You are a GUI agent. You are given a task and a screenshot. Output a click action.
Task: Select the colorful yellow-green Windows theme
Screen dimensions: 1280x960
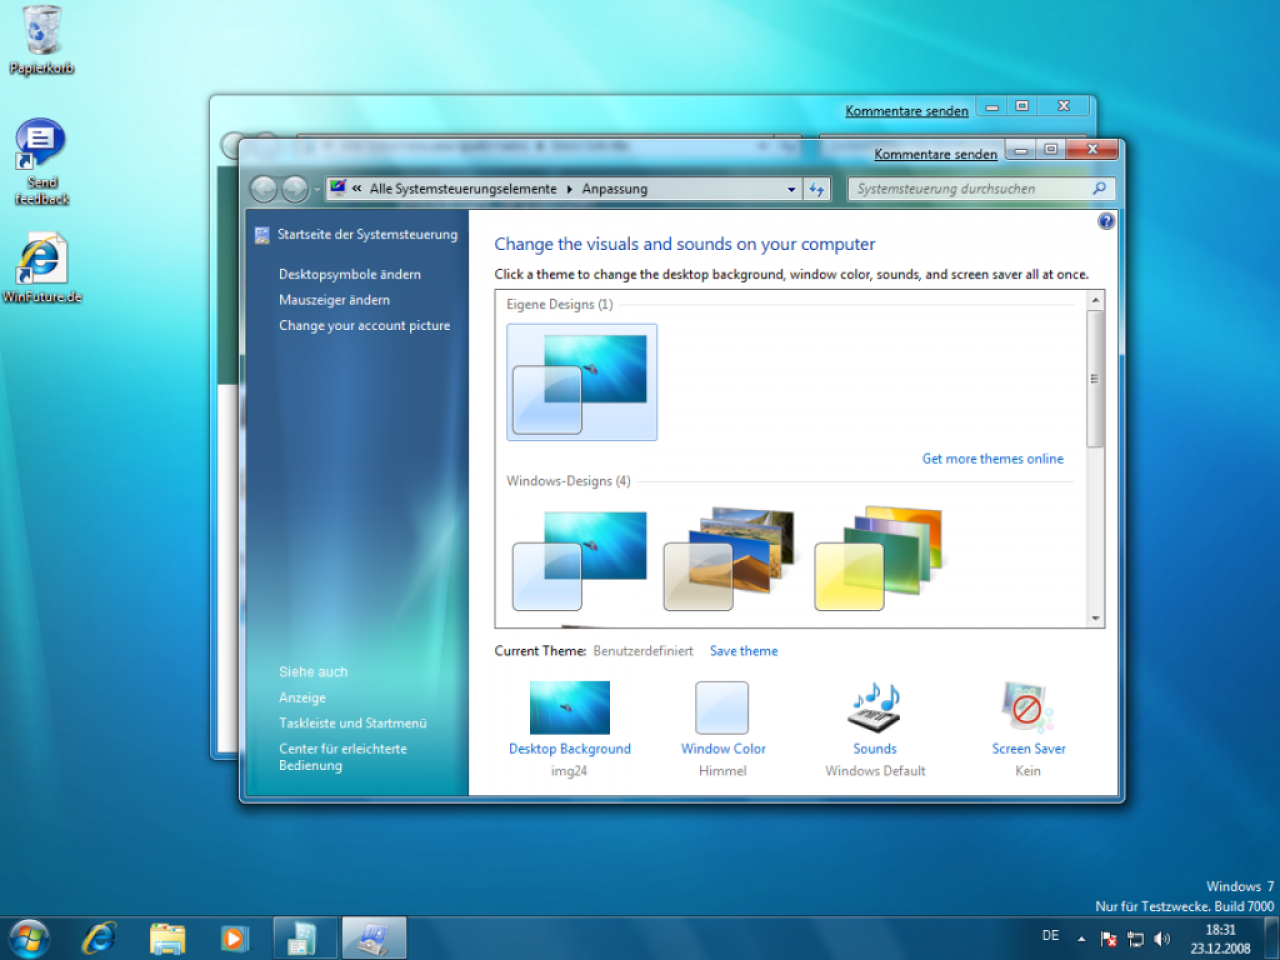pyautogui.click(x=879, y=558)
